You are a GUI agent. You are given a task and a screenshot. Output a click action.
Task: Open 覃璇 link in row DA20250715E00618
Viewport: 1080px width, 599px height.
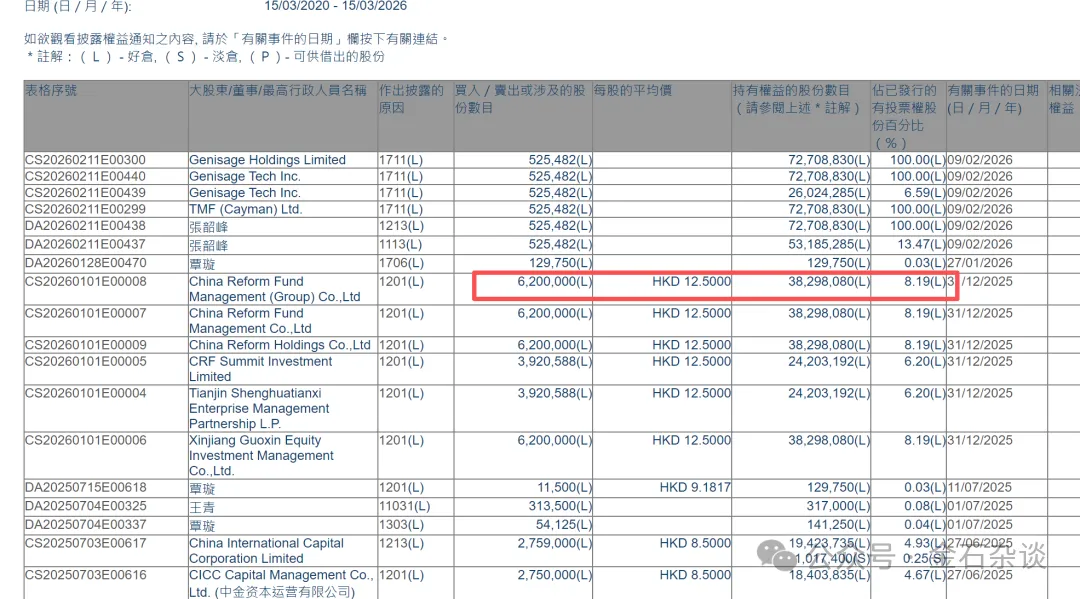tap(202, 488)
